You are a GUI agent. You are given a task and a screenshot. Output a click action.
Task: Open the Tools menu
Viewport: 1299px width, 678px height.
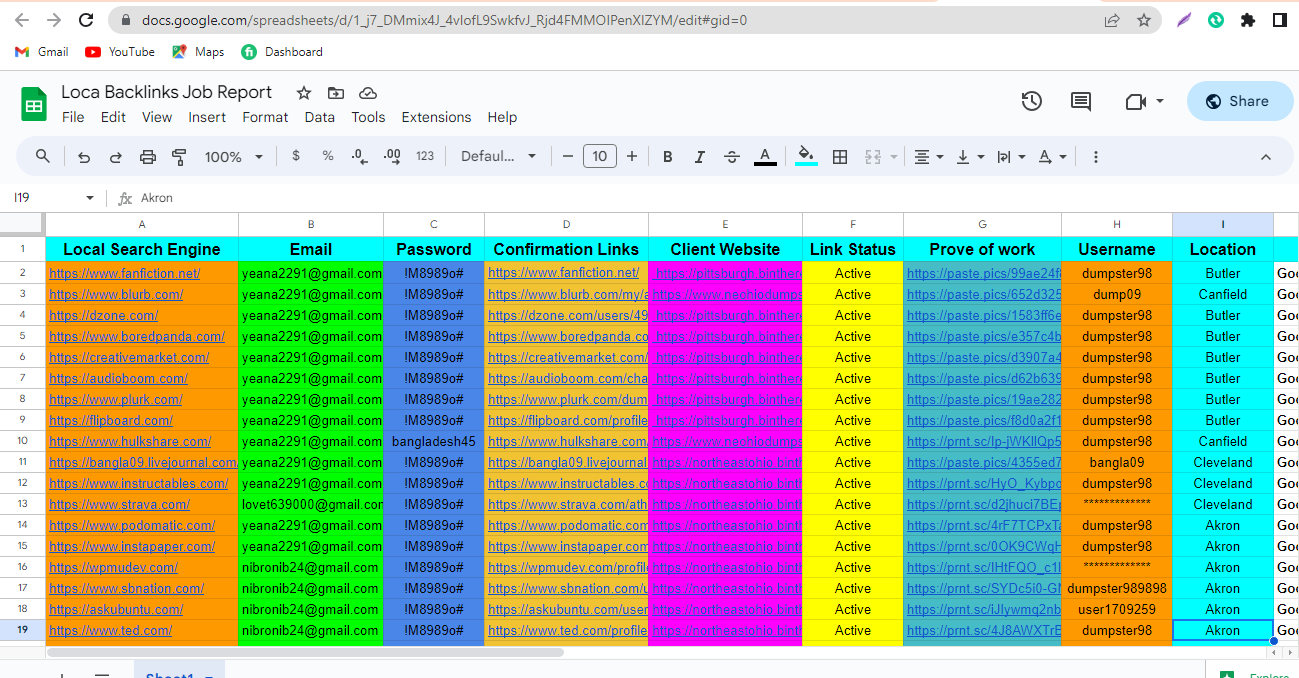point(368,117)
